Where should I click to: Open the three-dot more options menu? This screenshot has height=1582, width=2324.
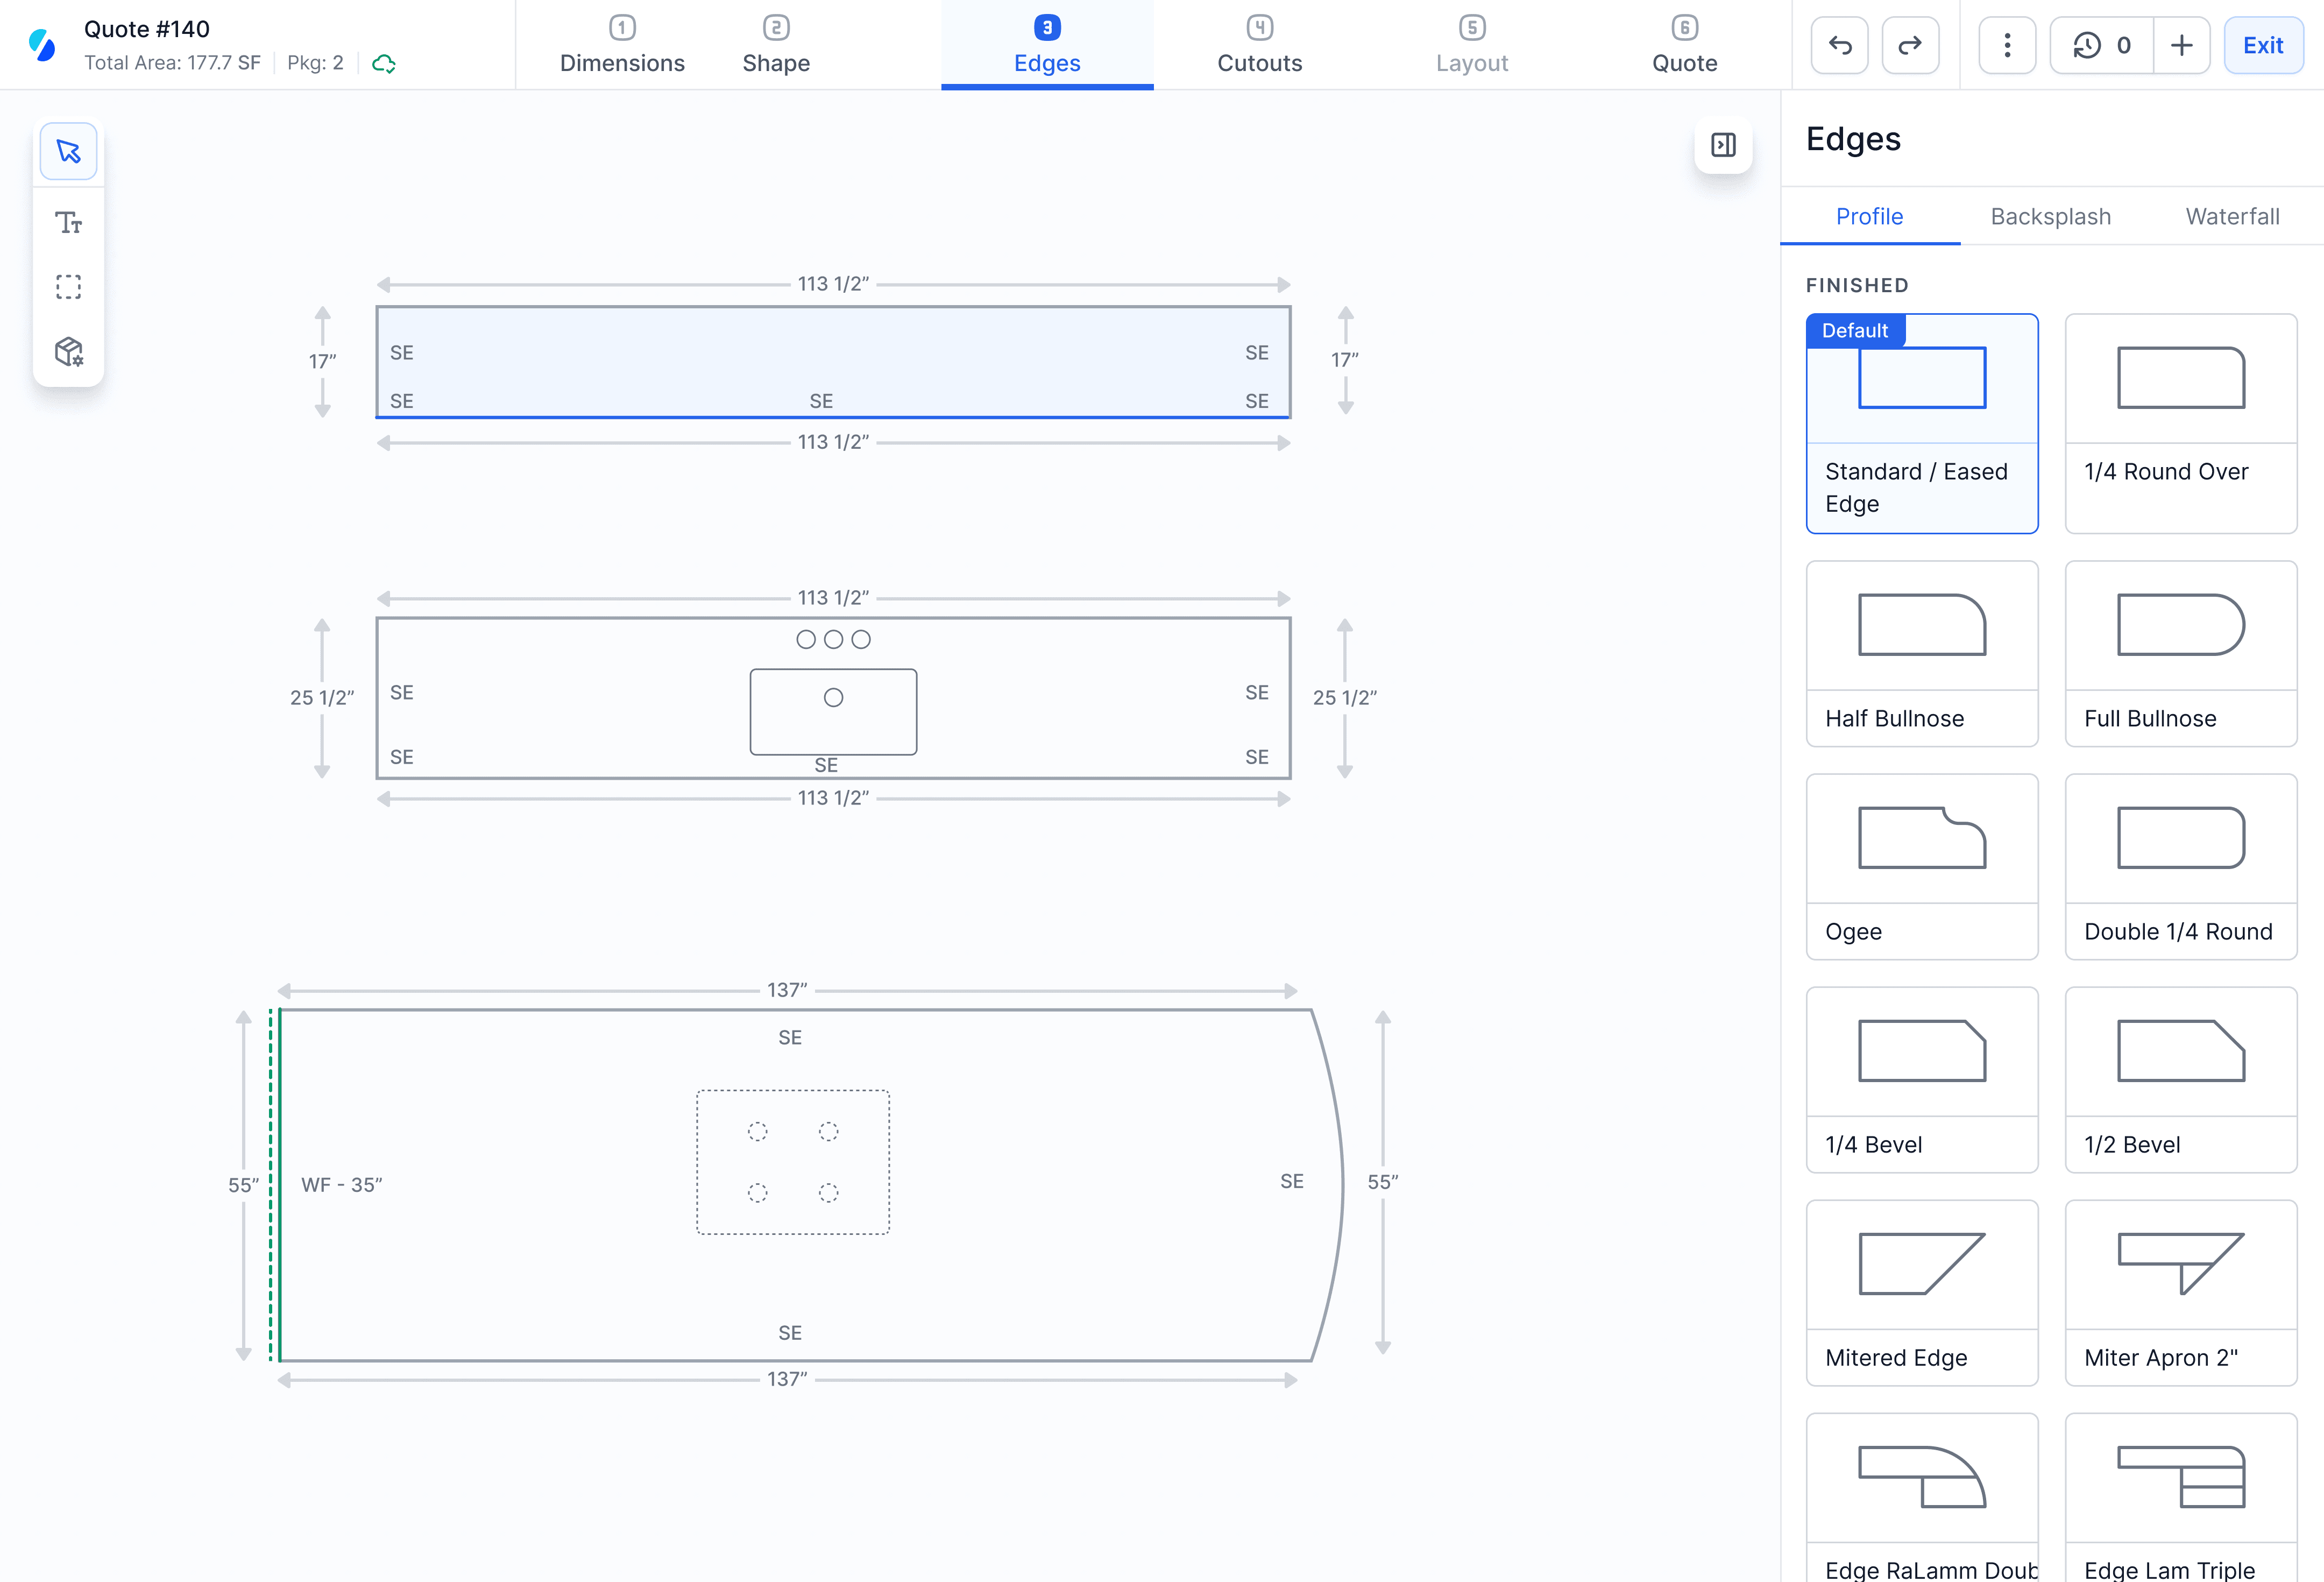[2007, 45]
